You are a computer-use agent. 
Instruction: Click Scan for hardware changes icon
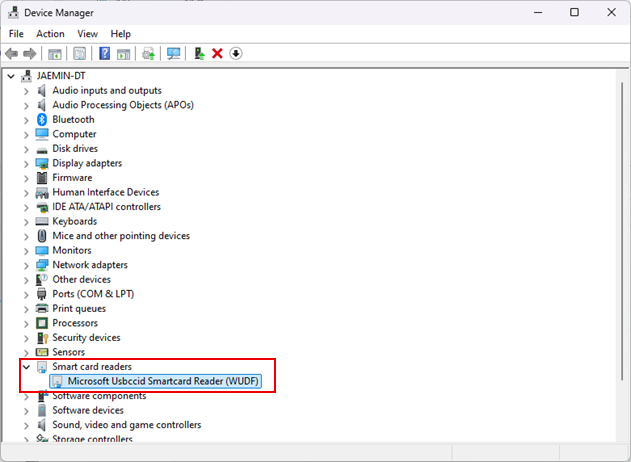[x=173, y=54]
